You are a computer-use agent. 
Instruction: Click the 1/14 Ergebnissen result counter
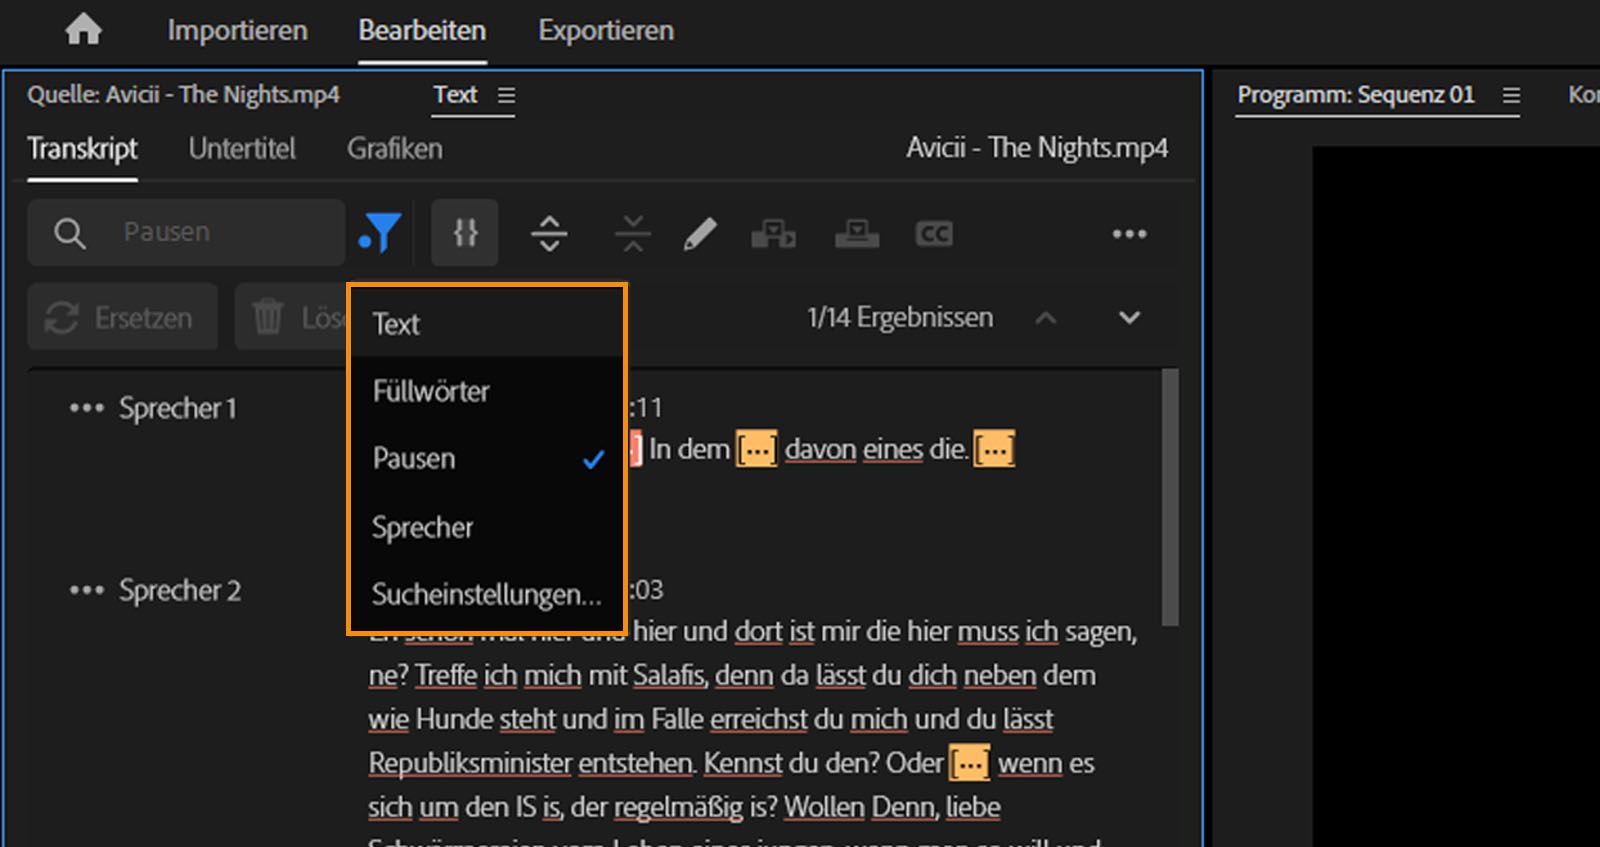pyautogui.click(x=900, y=318)
